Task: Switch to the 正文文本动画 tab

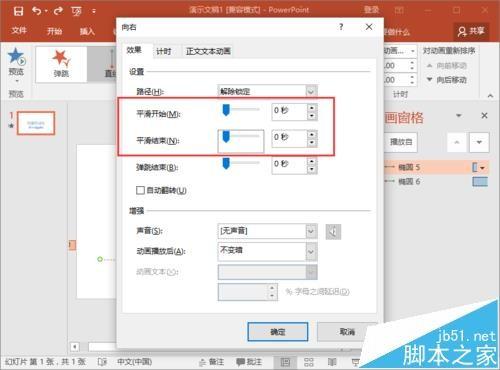Action: [x=208, y=51]
